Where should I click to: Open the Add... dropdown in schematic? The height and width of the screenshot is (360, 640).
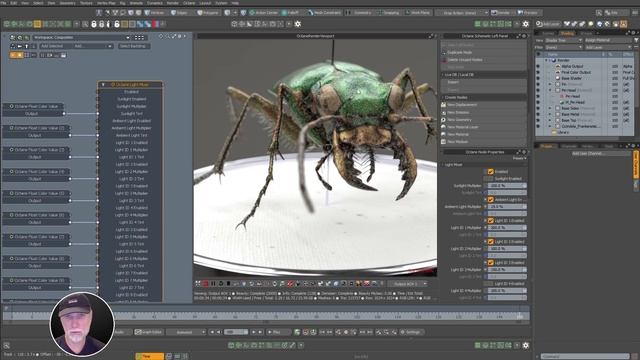point(93,46)
